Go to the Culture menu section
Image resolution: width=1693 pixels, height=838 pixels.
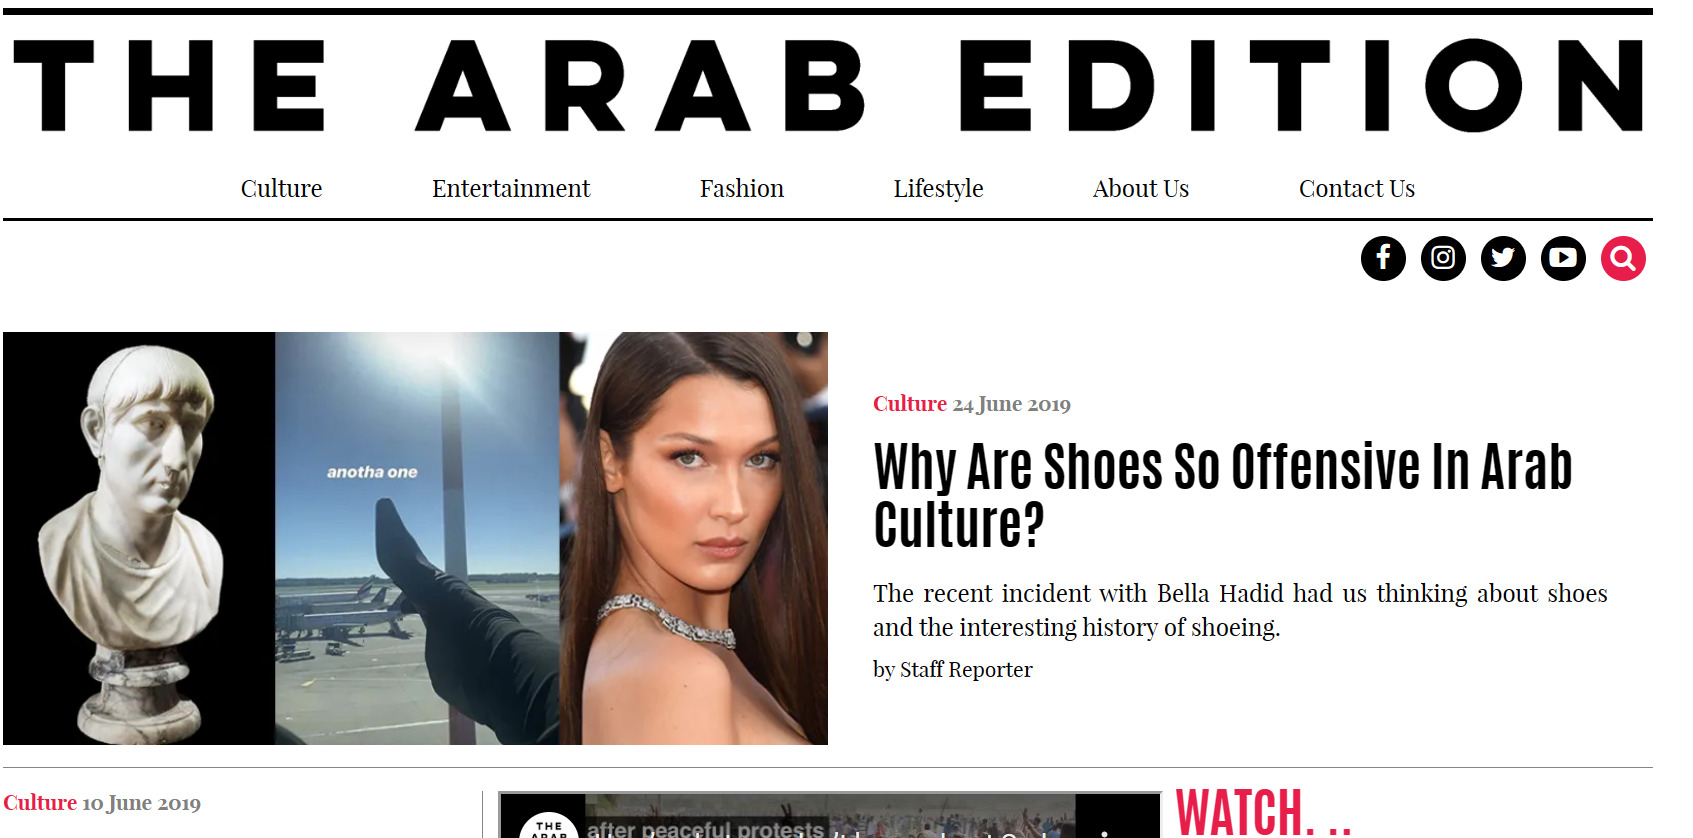[x=281, y=189]
